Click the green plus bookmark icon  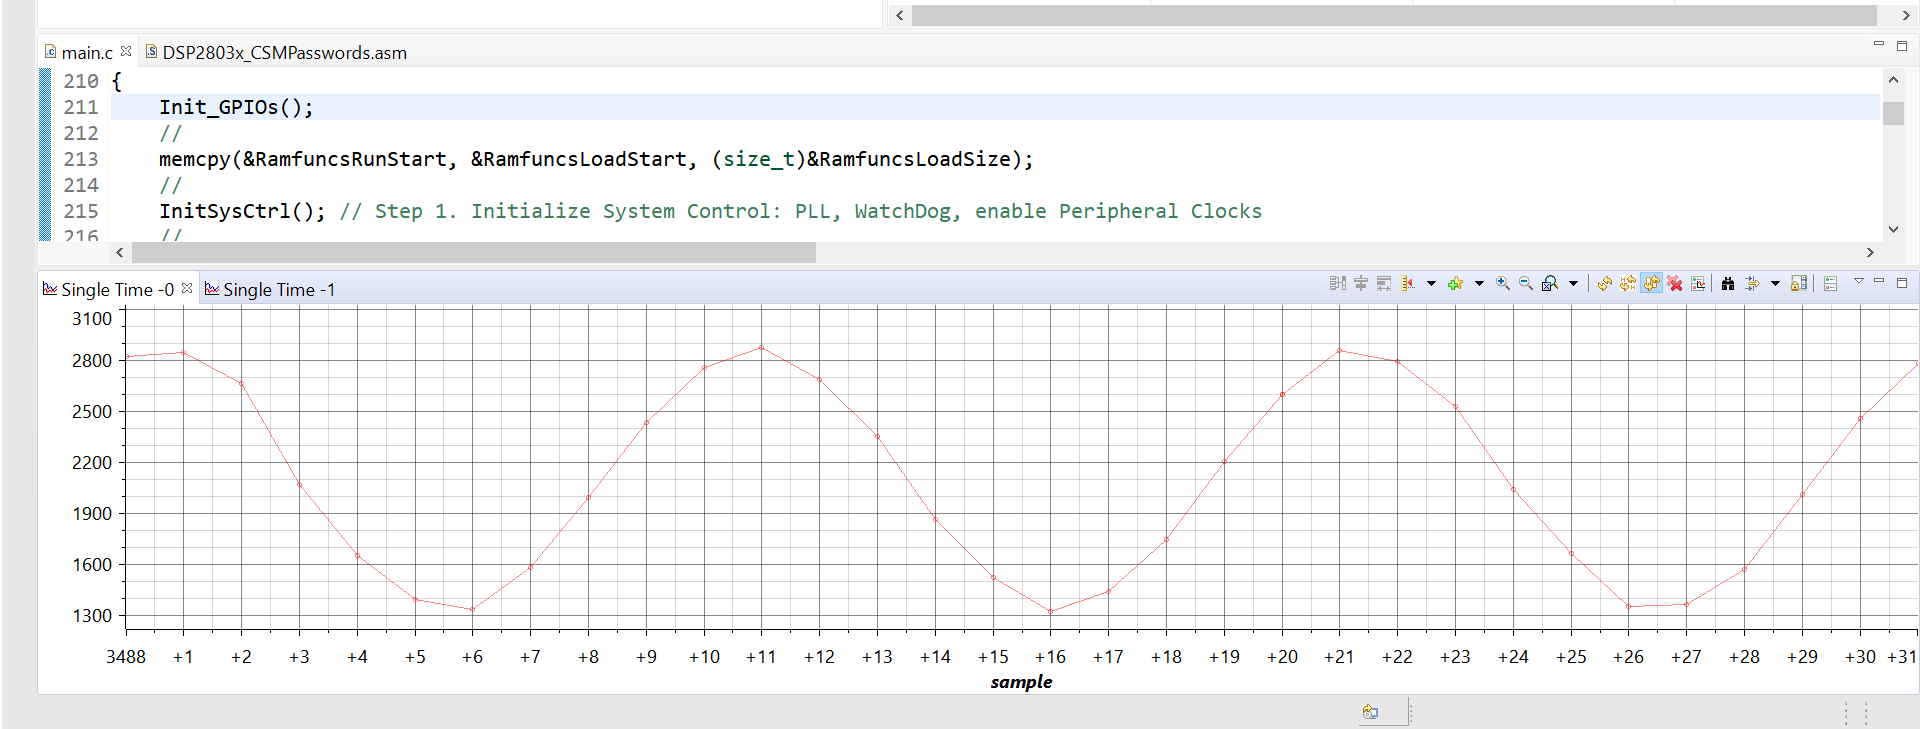1455,284
